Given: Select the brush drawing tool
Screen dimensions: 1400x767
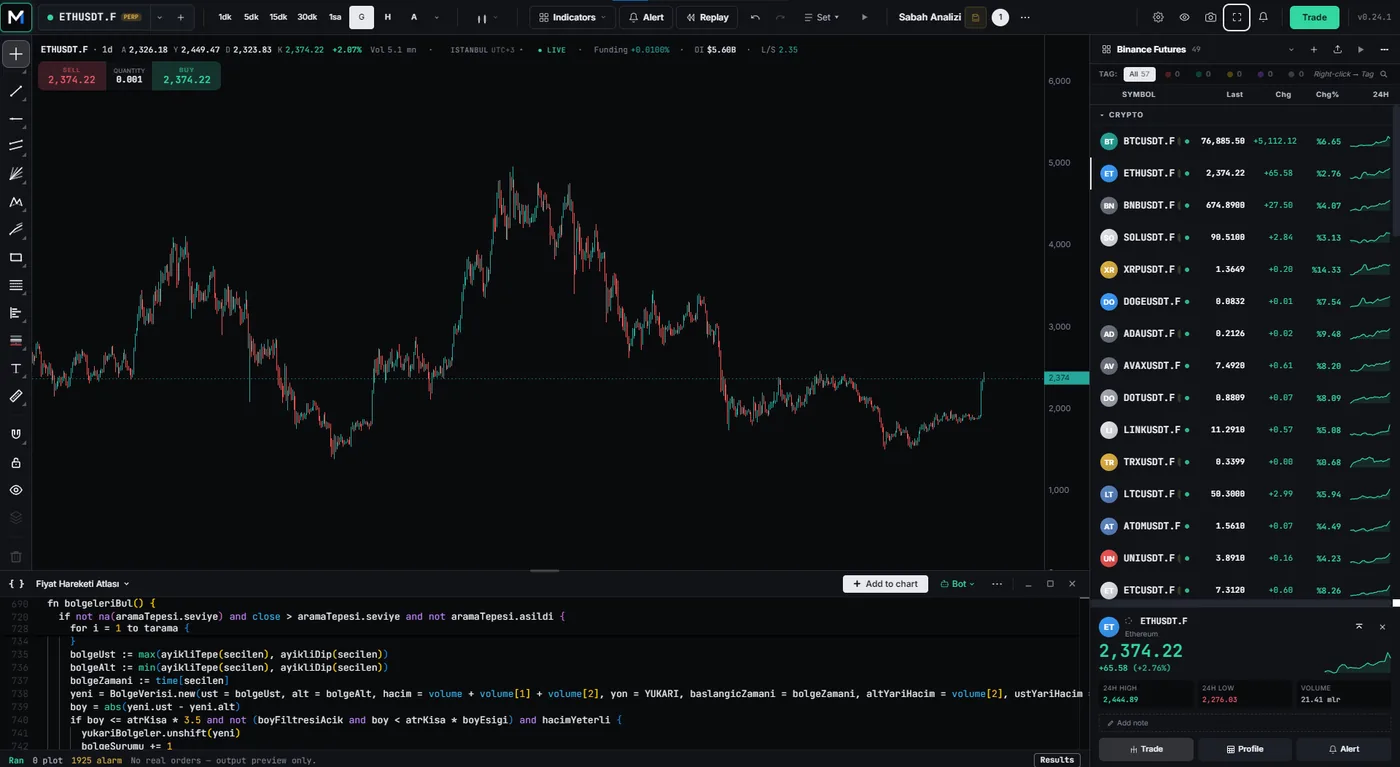Looking at the screenshot, I should [16, 230].
